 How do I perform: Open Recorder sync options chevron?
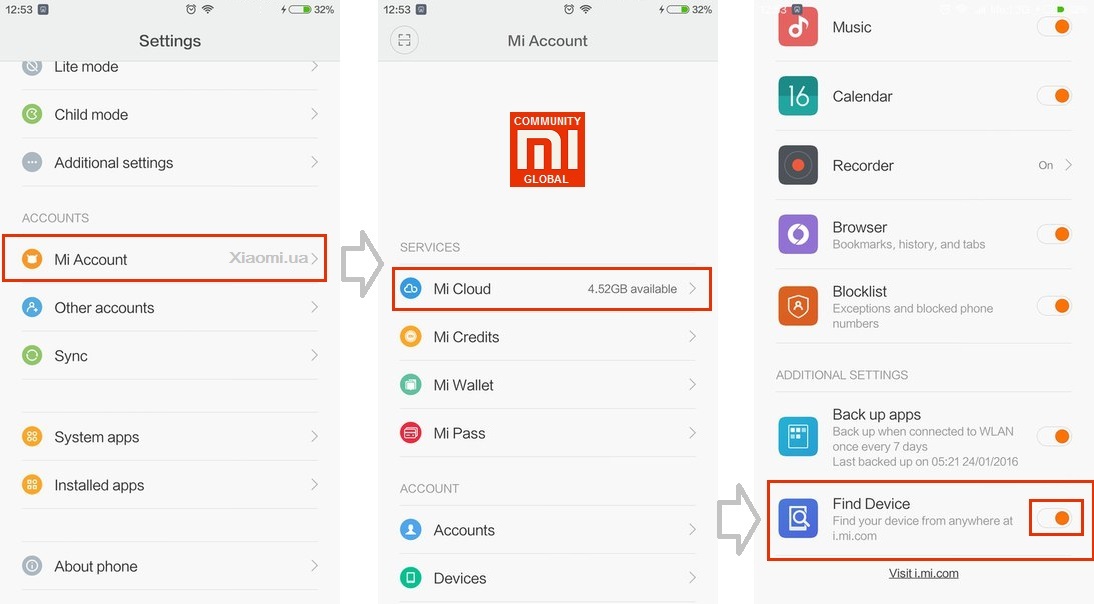1068,165
